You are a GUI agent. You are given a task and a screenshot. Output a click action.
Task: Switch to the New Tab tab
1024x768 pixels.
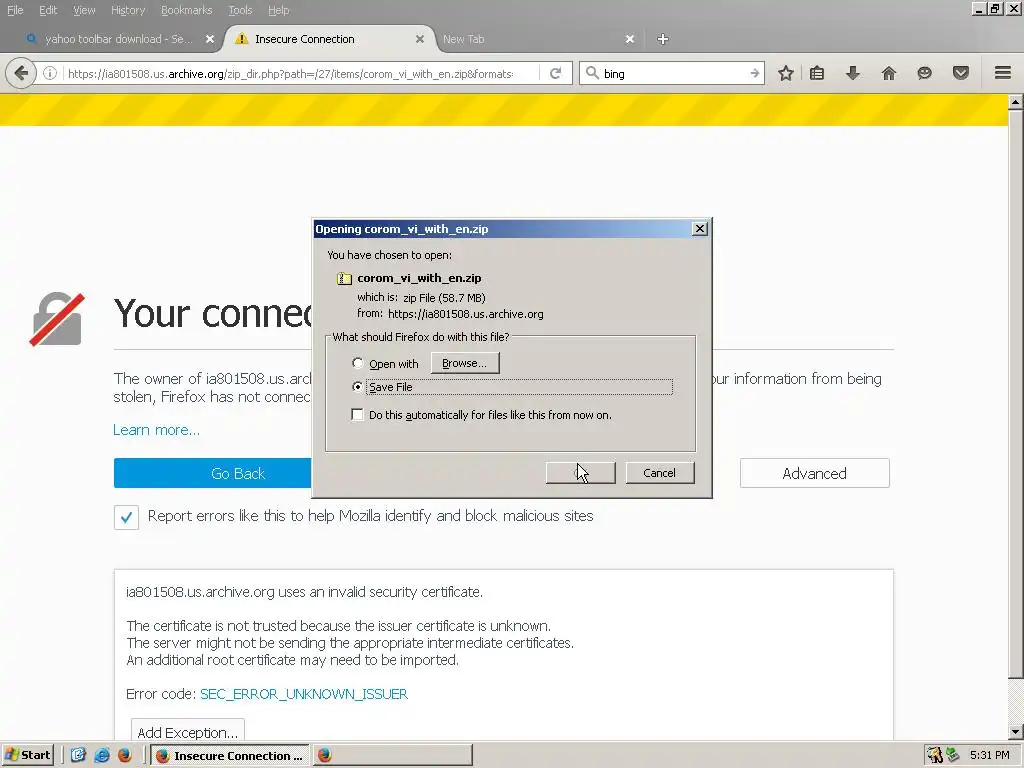536,39
